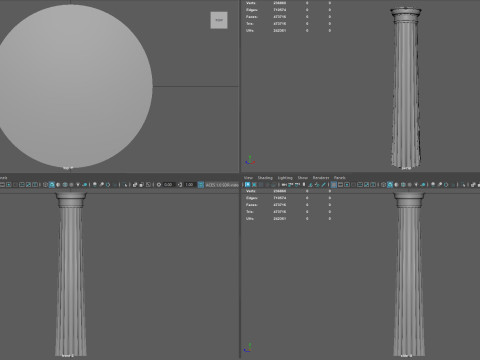
Task: Toggle X-Ray in front view toolbar
Action: (x=135, y=184)
